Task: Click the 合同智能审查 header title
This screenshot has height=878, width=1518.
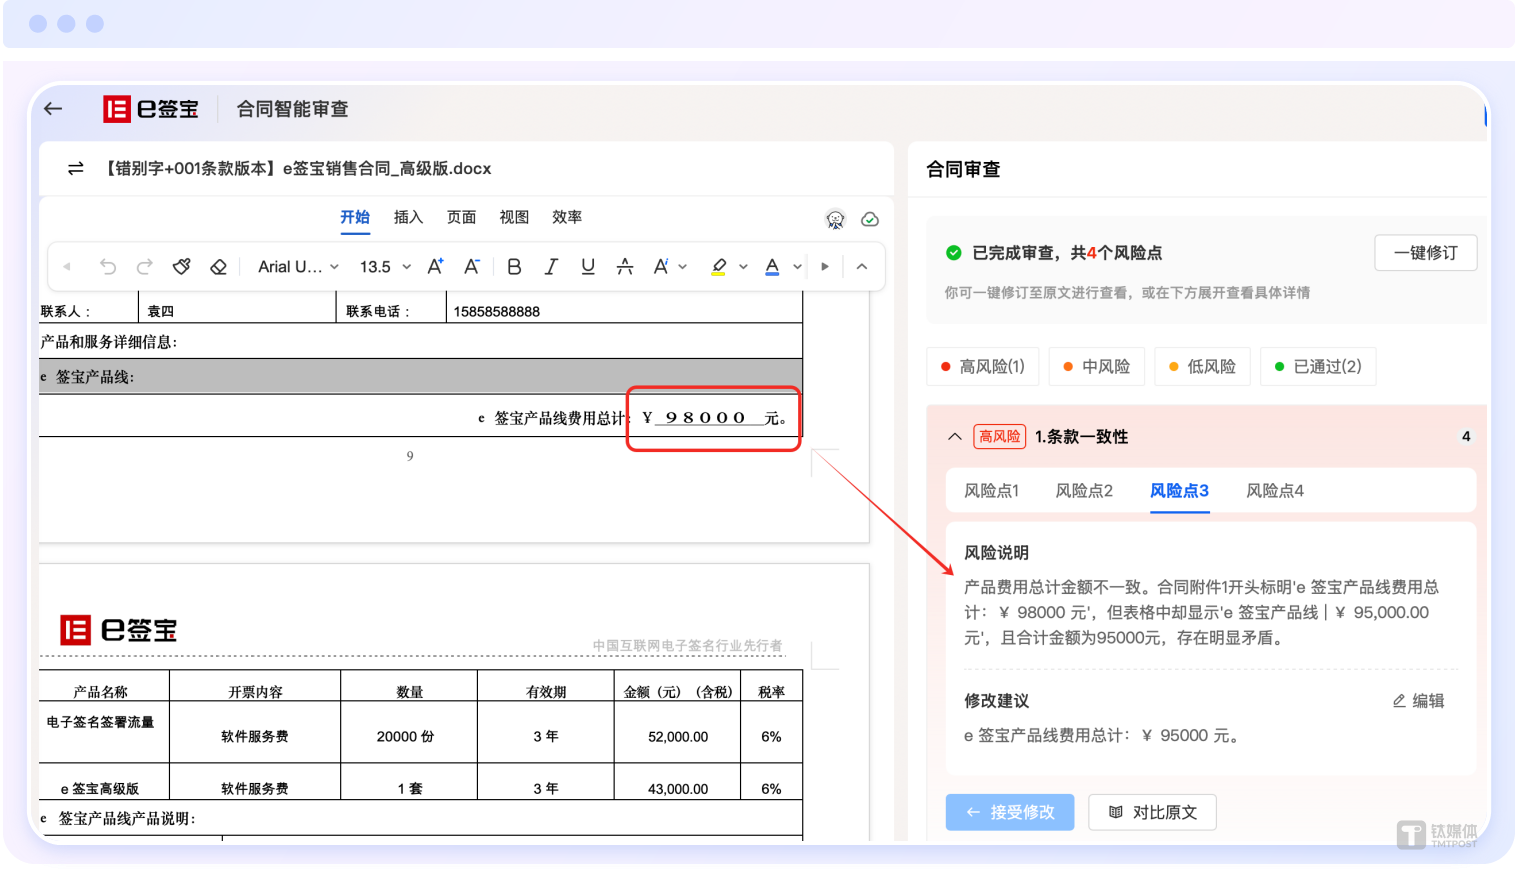Action: [x=292, y=109]
